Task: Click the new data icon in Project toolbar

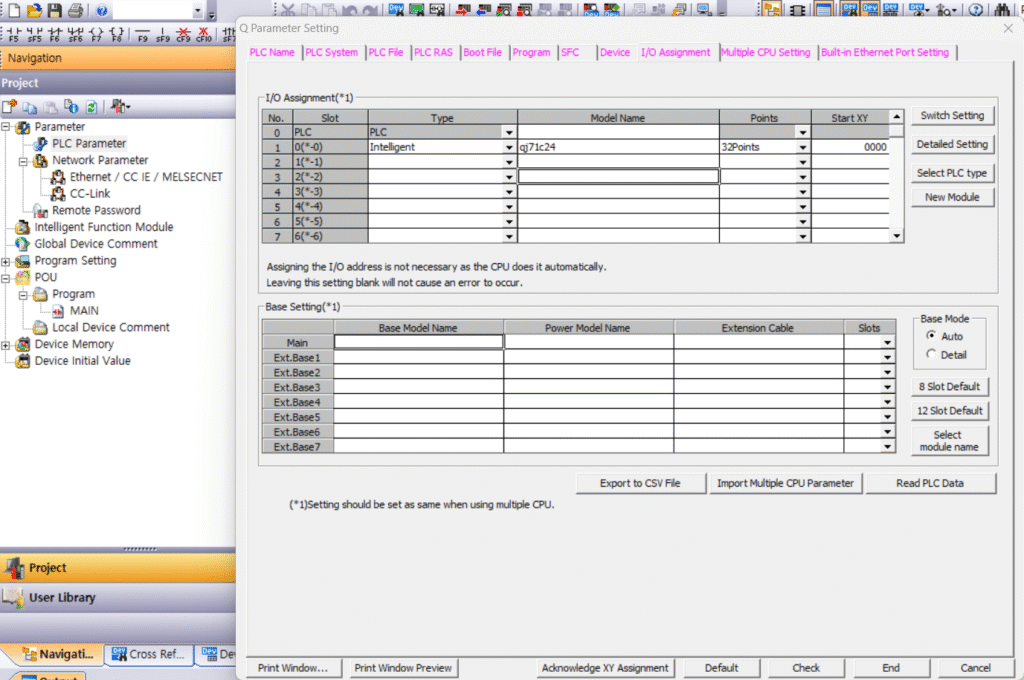Action: coord(9,106)
